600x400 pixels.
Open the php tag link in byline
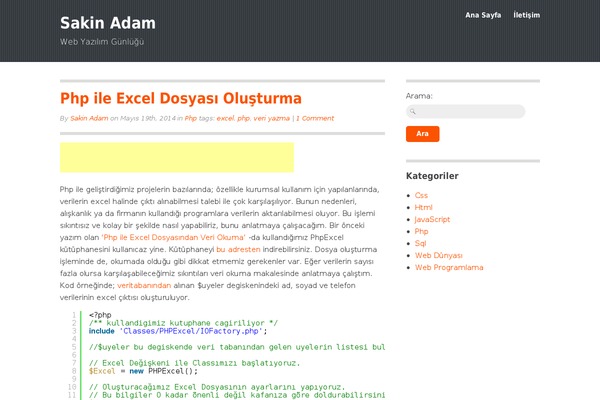244,118
